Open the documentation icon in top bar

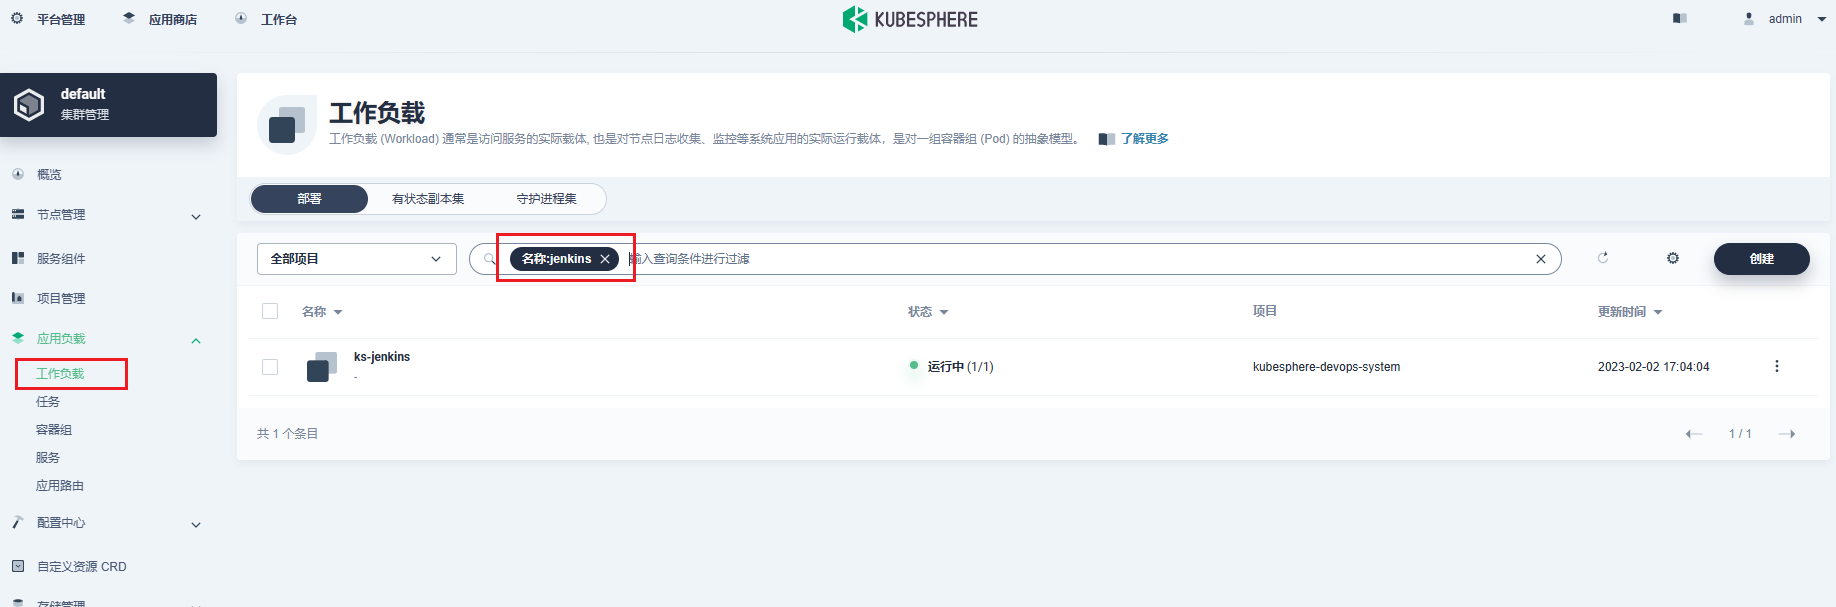point(1680,19)
